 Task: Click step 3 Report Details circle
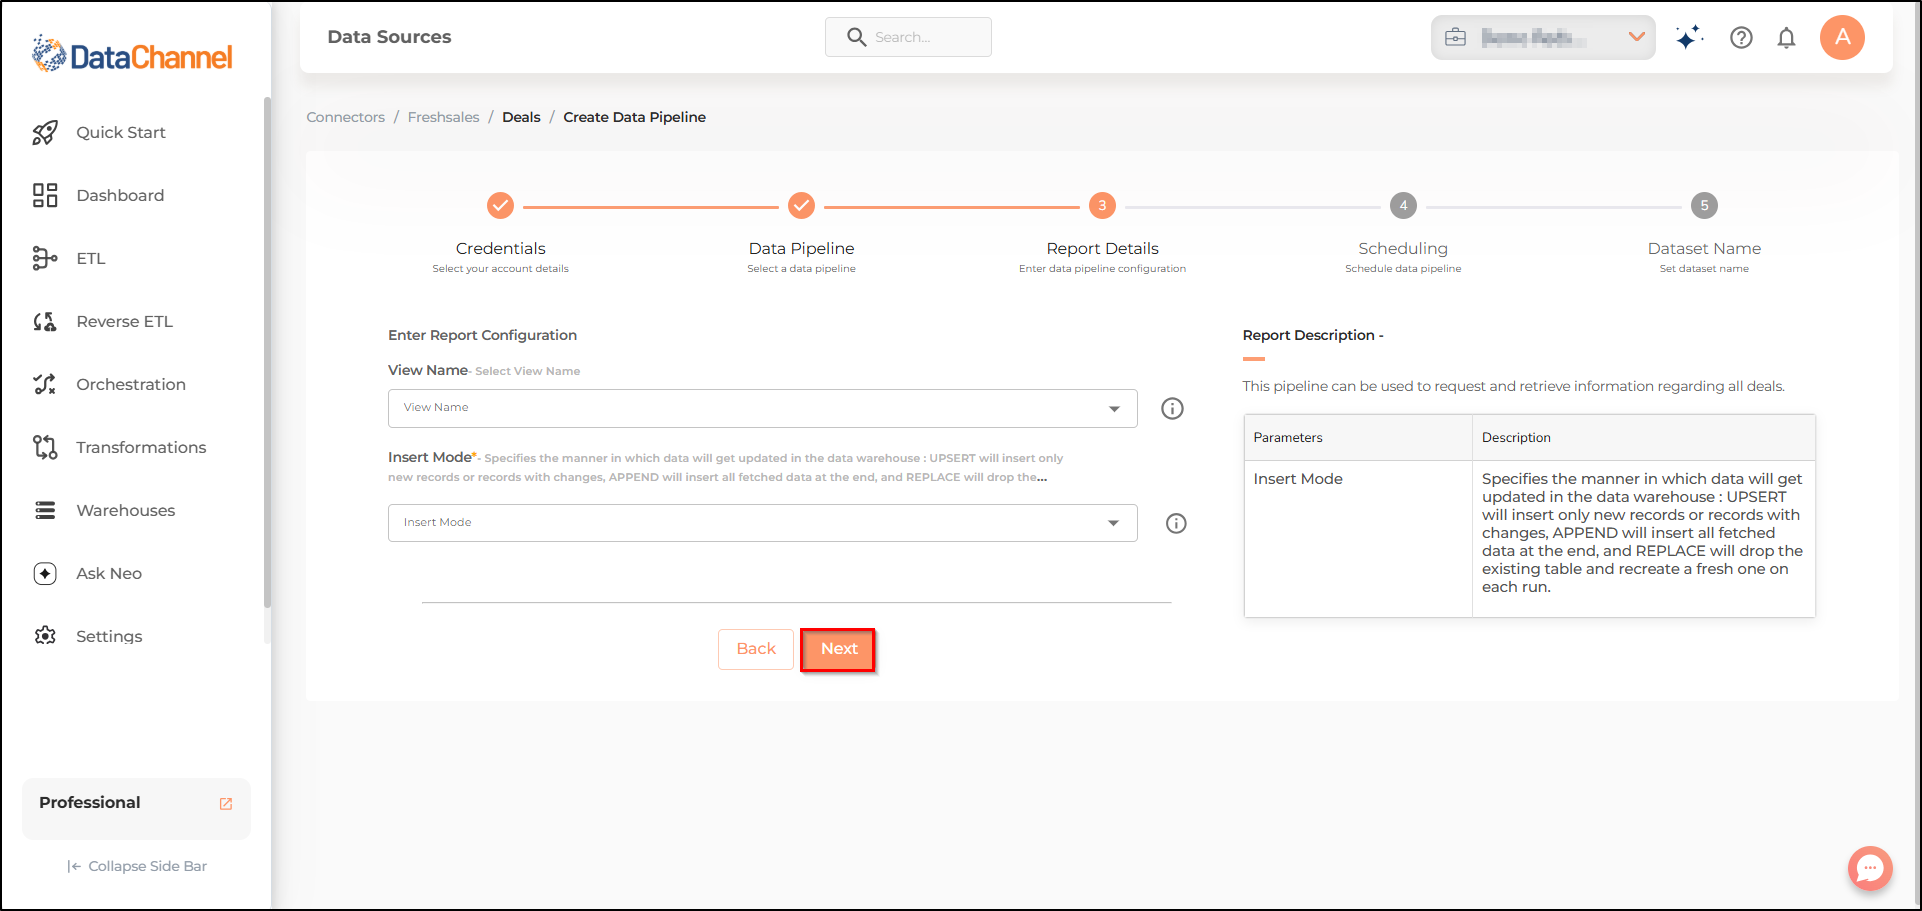[1102, 206]
